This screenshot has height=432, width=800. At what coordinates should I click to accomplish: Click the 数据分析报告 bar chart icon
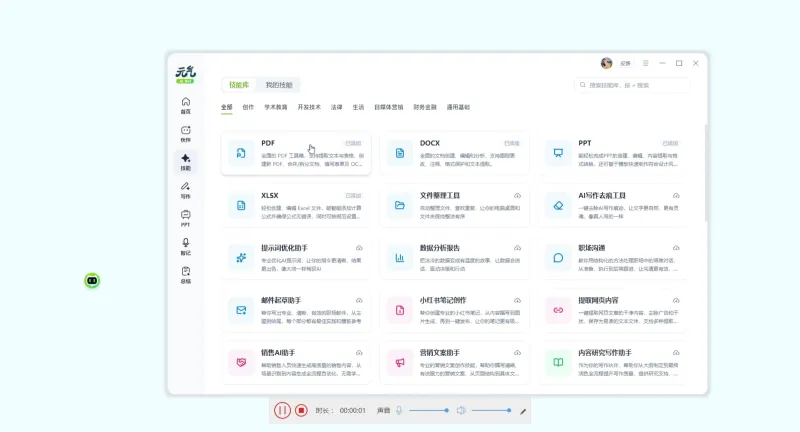pos(399,258)
